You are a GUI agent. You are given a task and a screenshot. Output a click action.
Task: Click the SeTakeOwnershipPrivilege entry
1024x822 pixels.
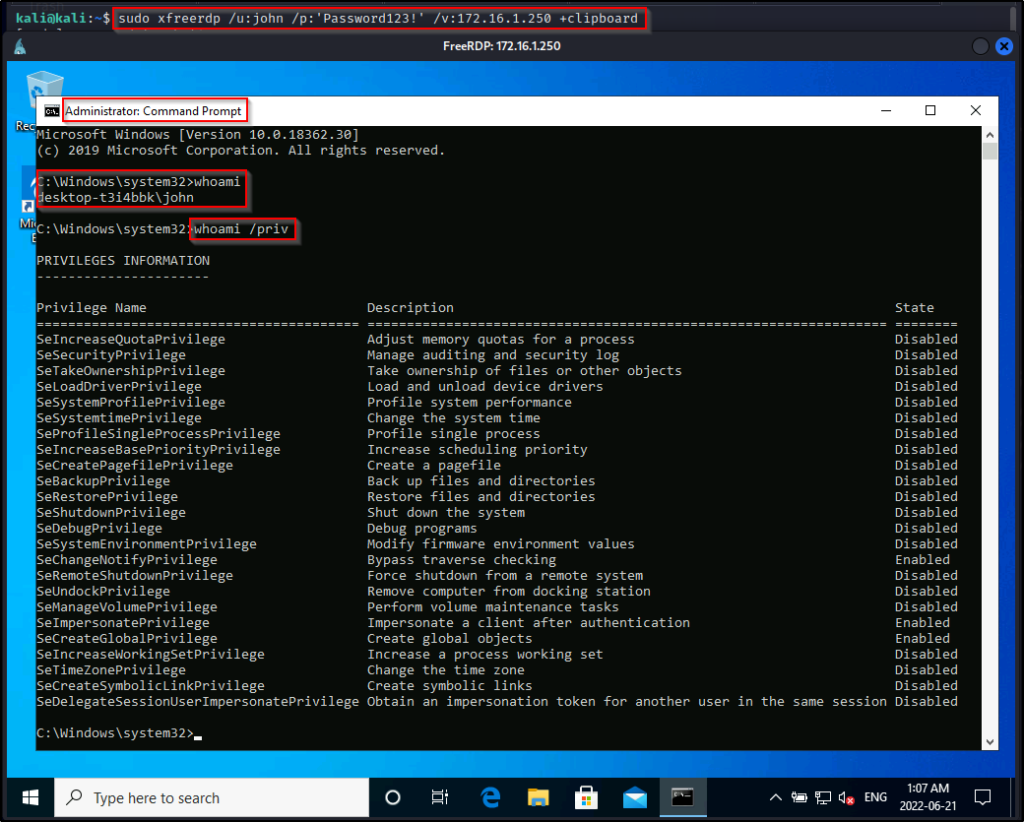click(x=131, y=371)
